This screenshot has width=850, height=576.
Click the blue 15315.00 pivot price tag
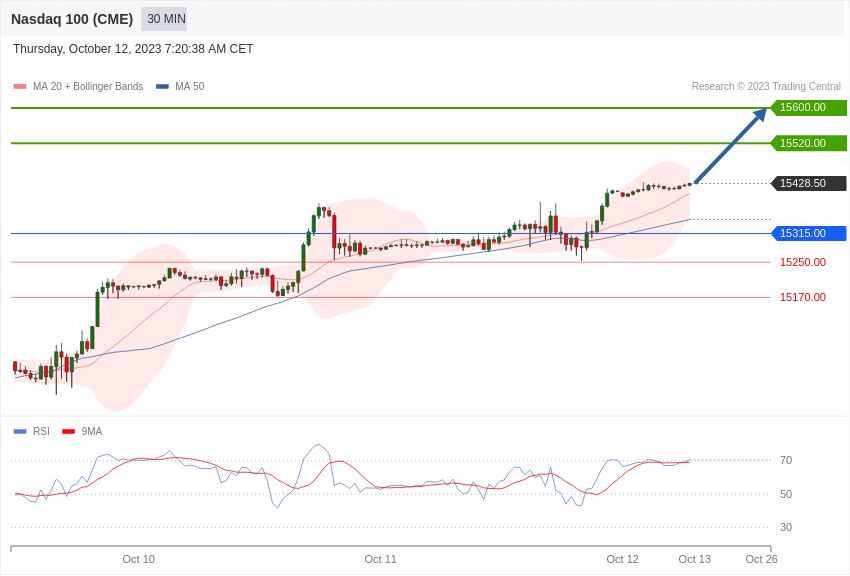[x=809, y=233]
